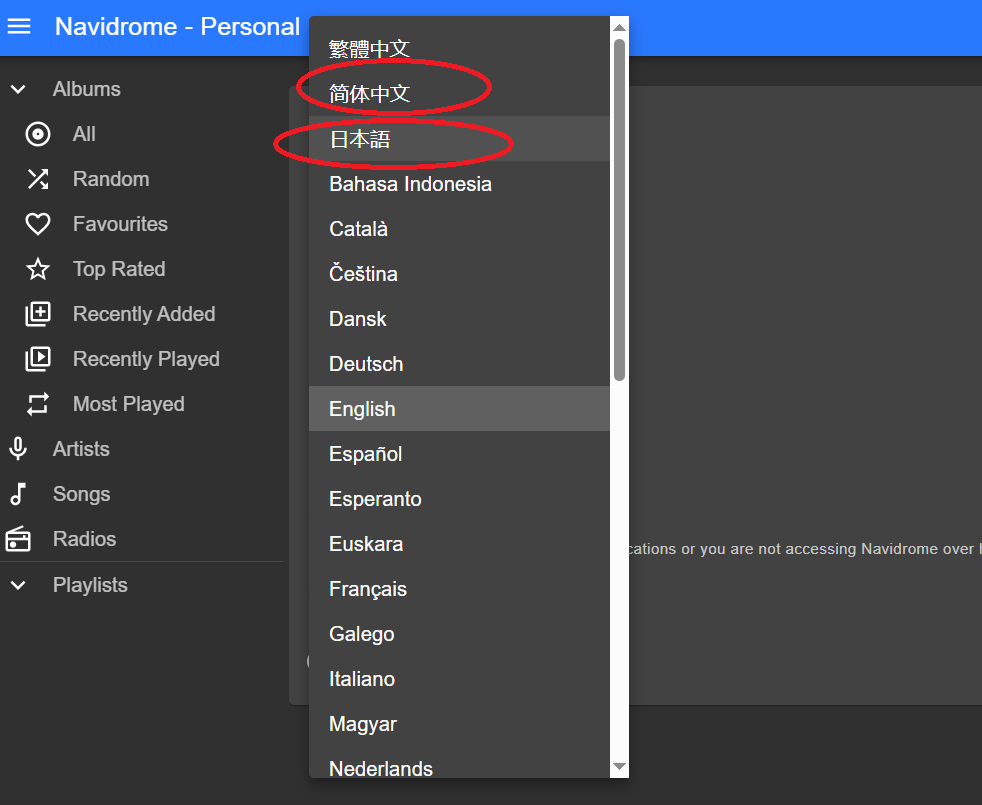This screenshot has height=805, width=982.
Task: Click the Radios icon in sidebar
Action: tap(18, 539)
